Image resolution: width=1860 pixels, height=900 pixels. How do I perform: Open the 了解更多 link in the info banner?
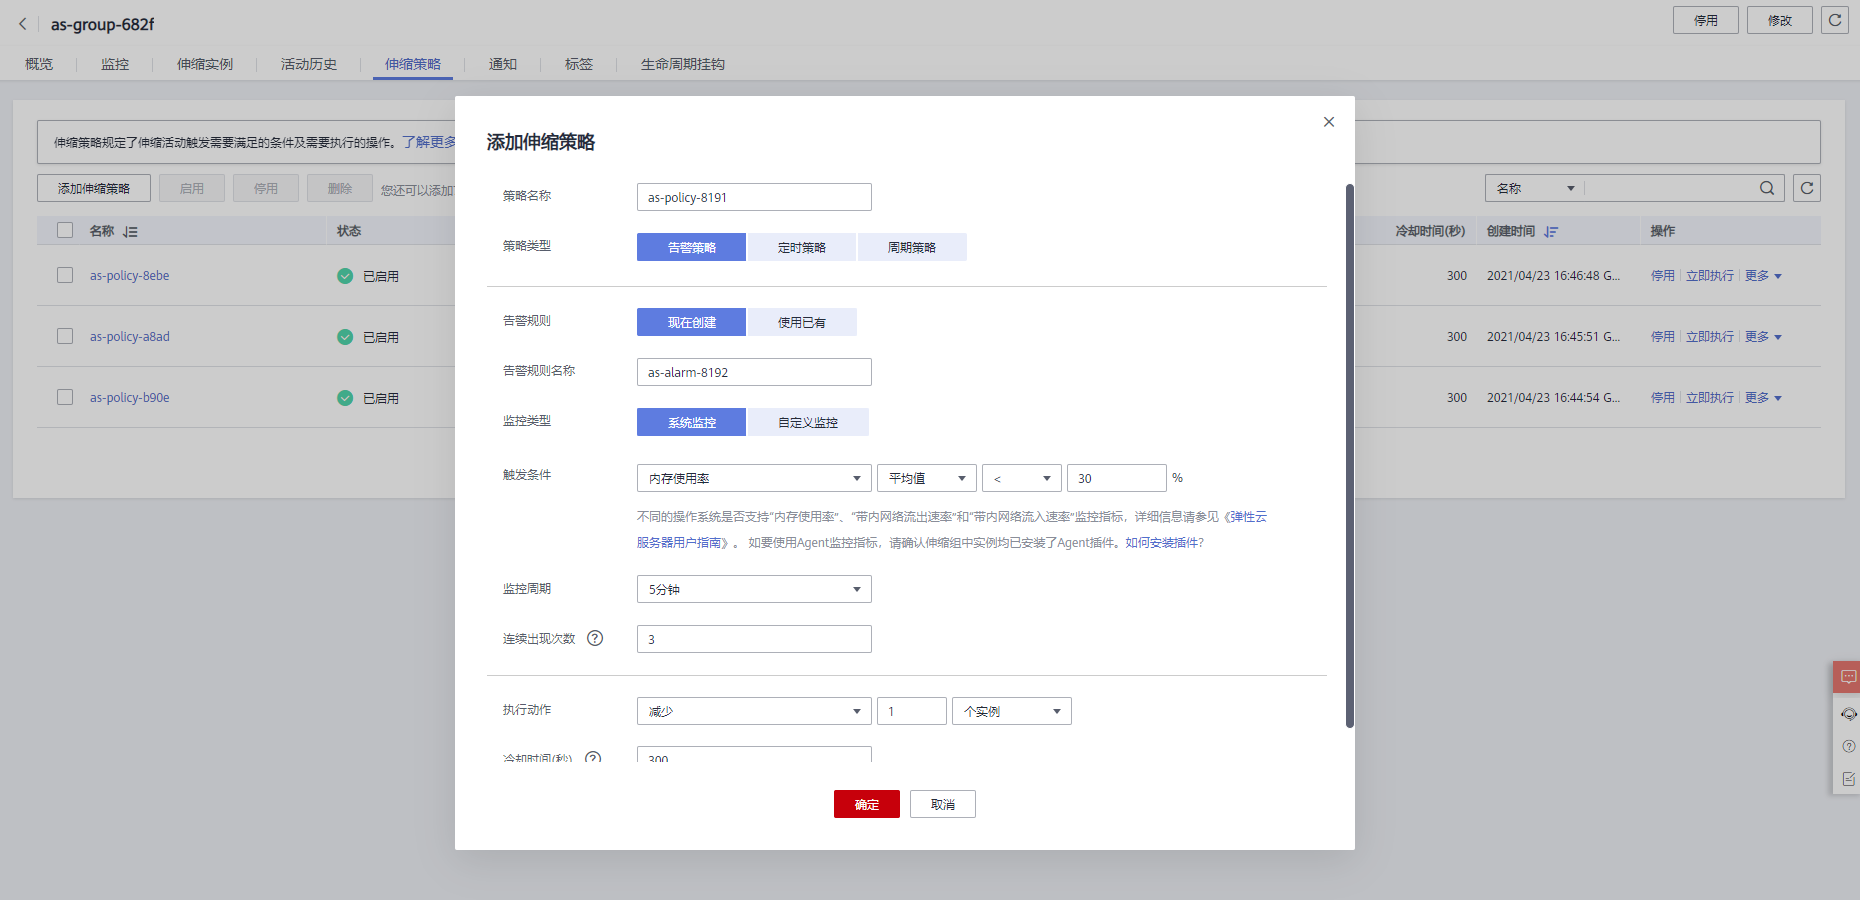click(429, 142)
